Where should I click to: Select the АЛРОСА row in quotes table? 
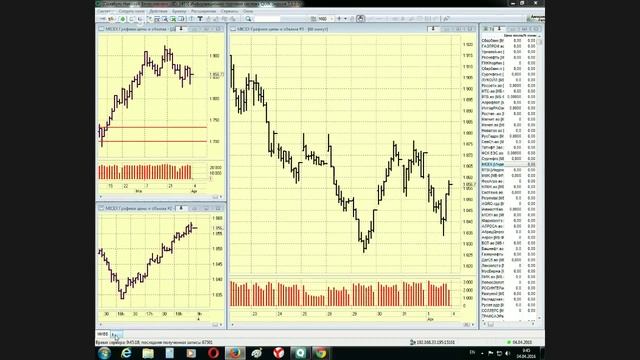point(509,226)
